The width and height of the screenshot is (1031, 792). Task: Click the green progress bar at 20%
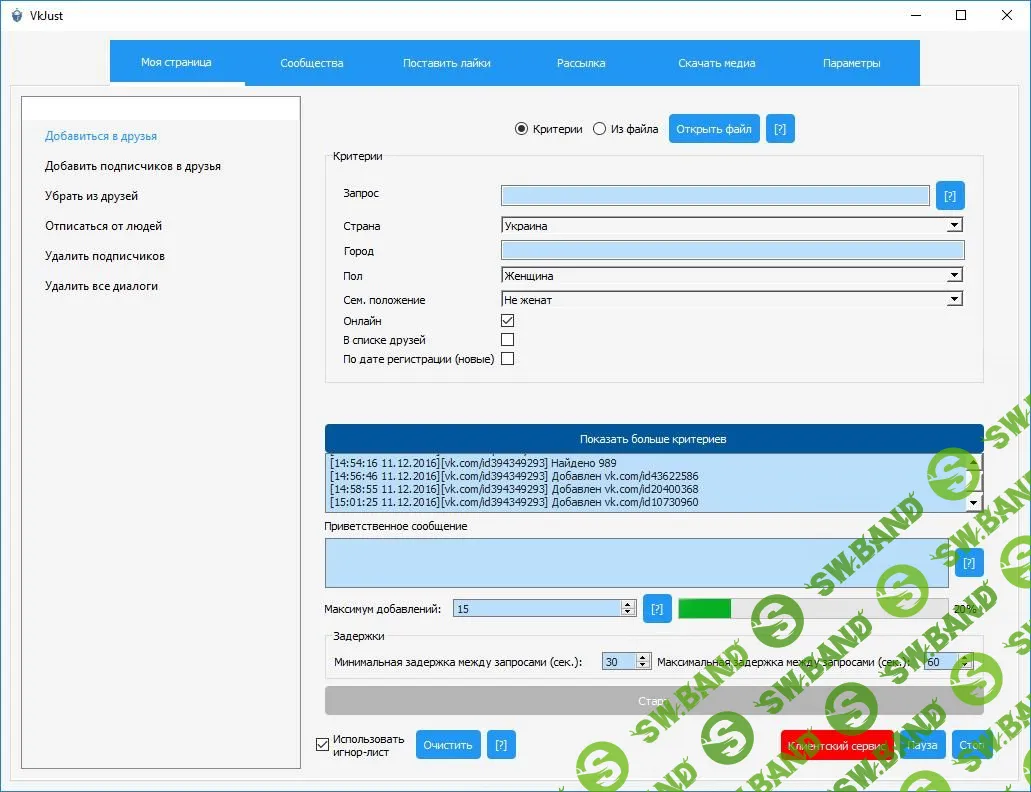pos(703,608)
